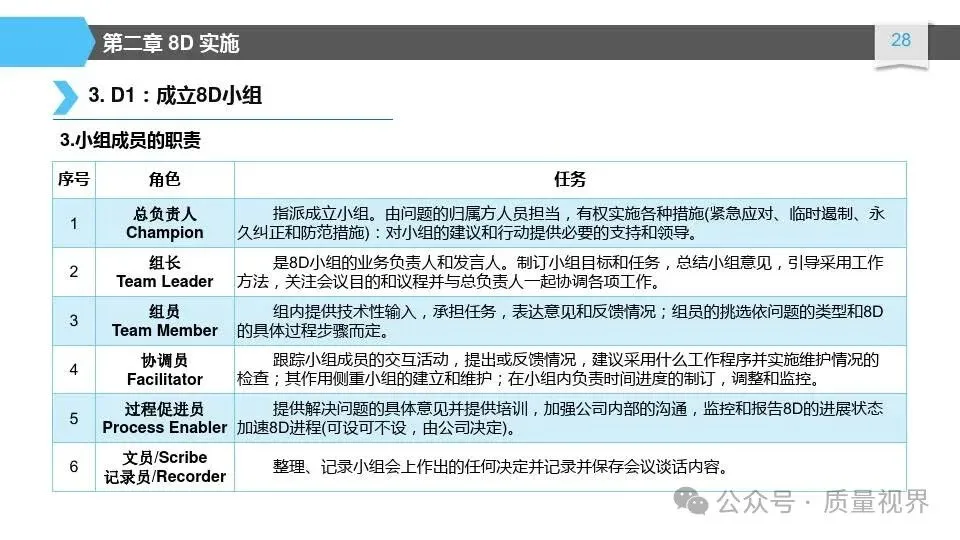Click the task text starting '整理、记录小组会上'
The height and width of the screenshot is (540, 960).
pyautogui.click(x=501, y=467)
